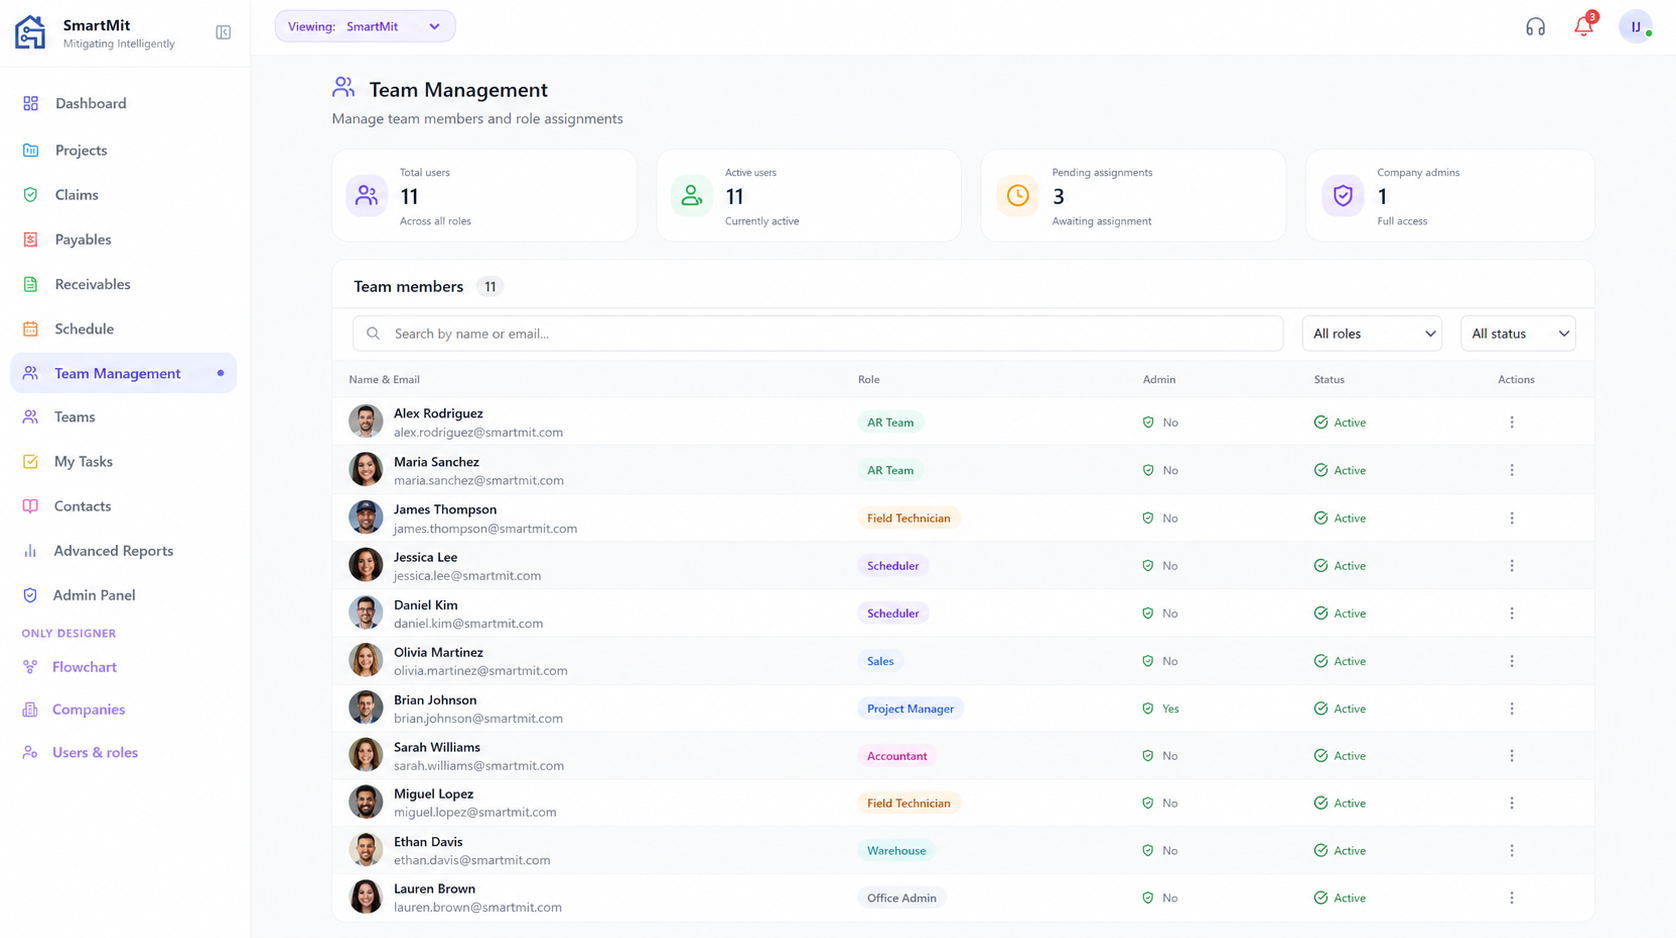
Task: Open actions menu for Sarah Williams
Action: click(1512, 756)
